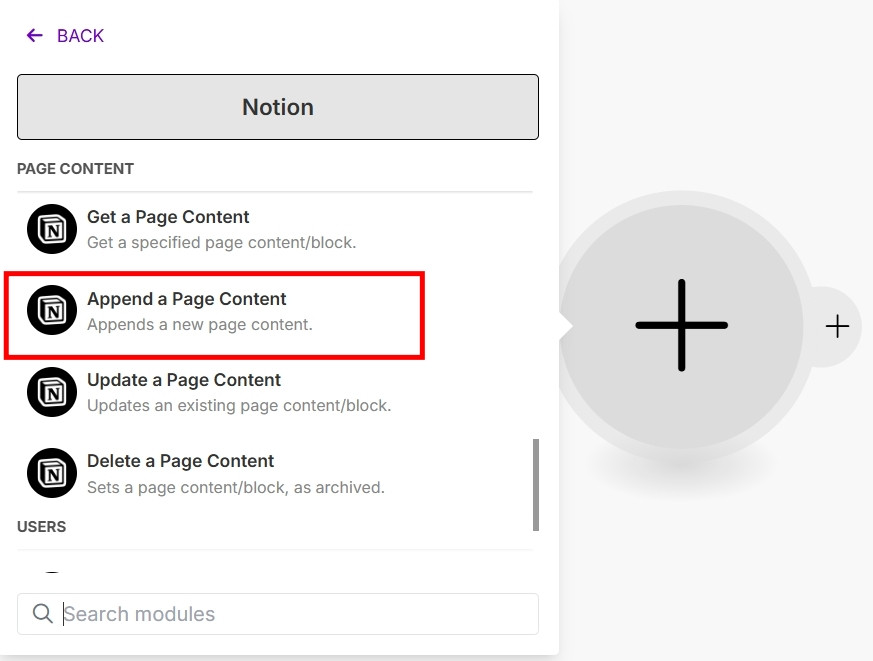The width and height of the screenshot is (873, 661).
Task: Click the description 'Get a specified page content/block.'
Action: [222, 243]
